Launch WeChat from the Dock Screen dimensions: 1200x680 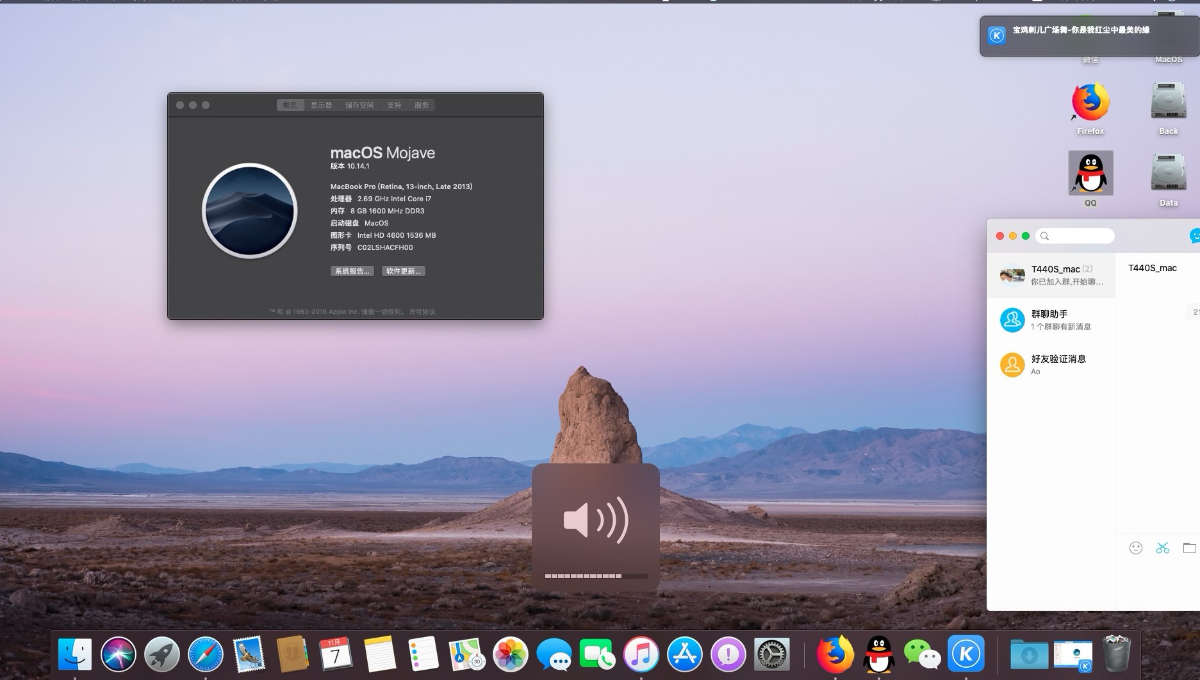coord(922,655)
